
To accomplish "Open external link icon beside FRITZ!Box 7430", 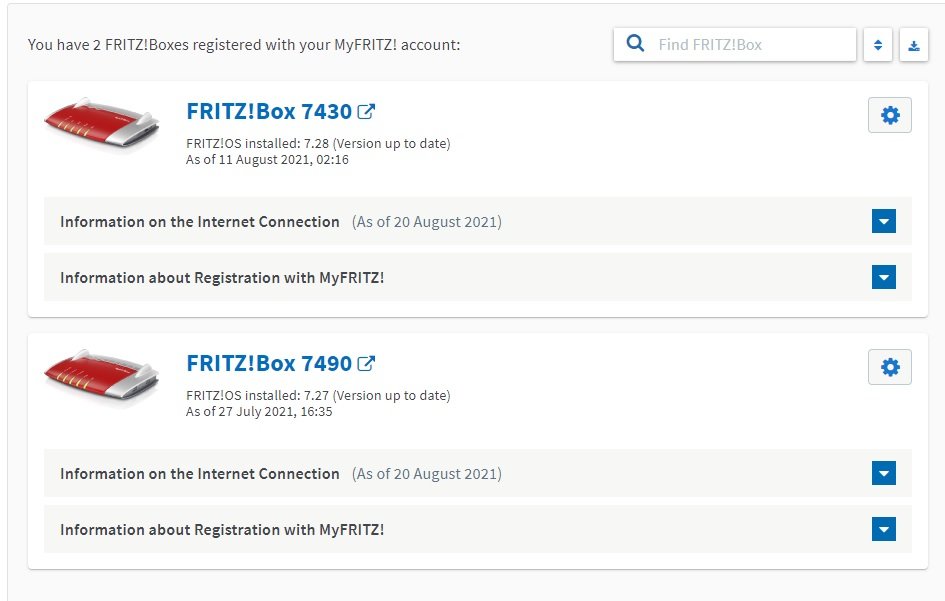I will pos(366,112).
